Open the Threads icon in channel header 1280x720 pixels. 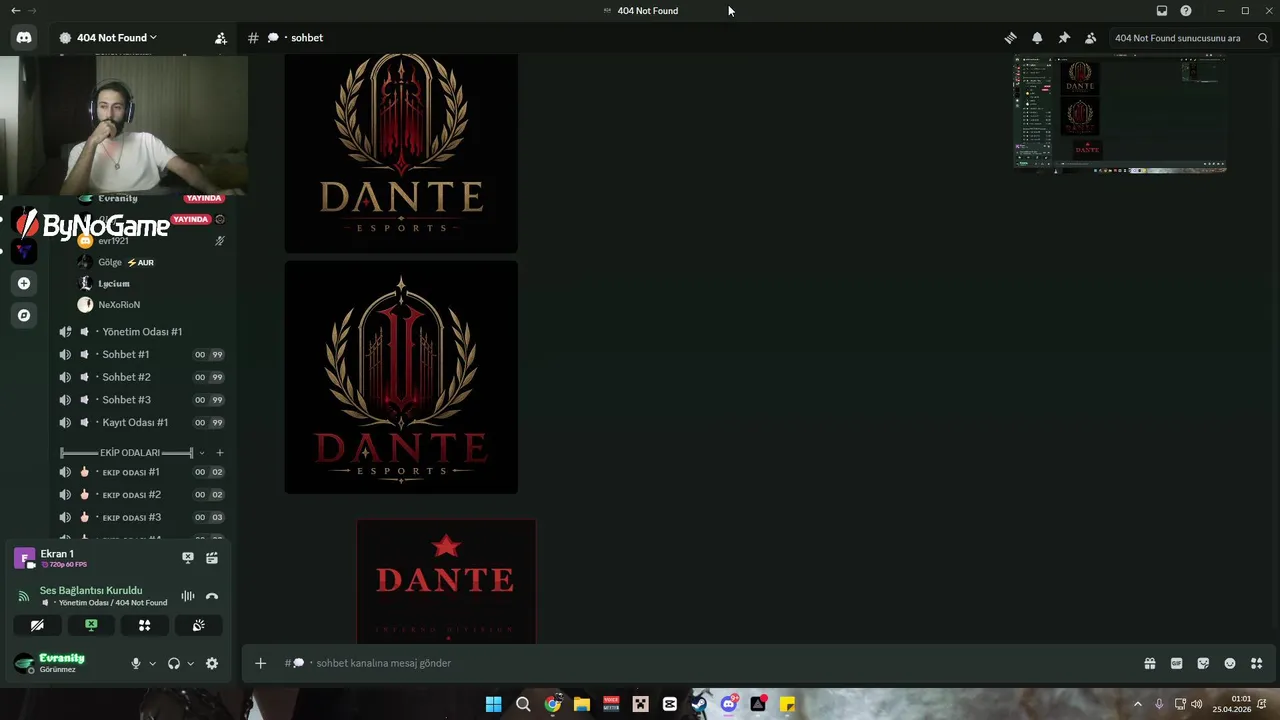click(x=1010, y=38)
